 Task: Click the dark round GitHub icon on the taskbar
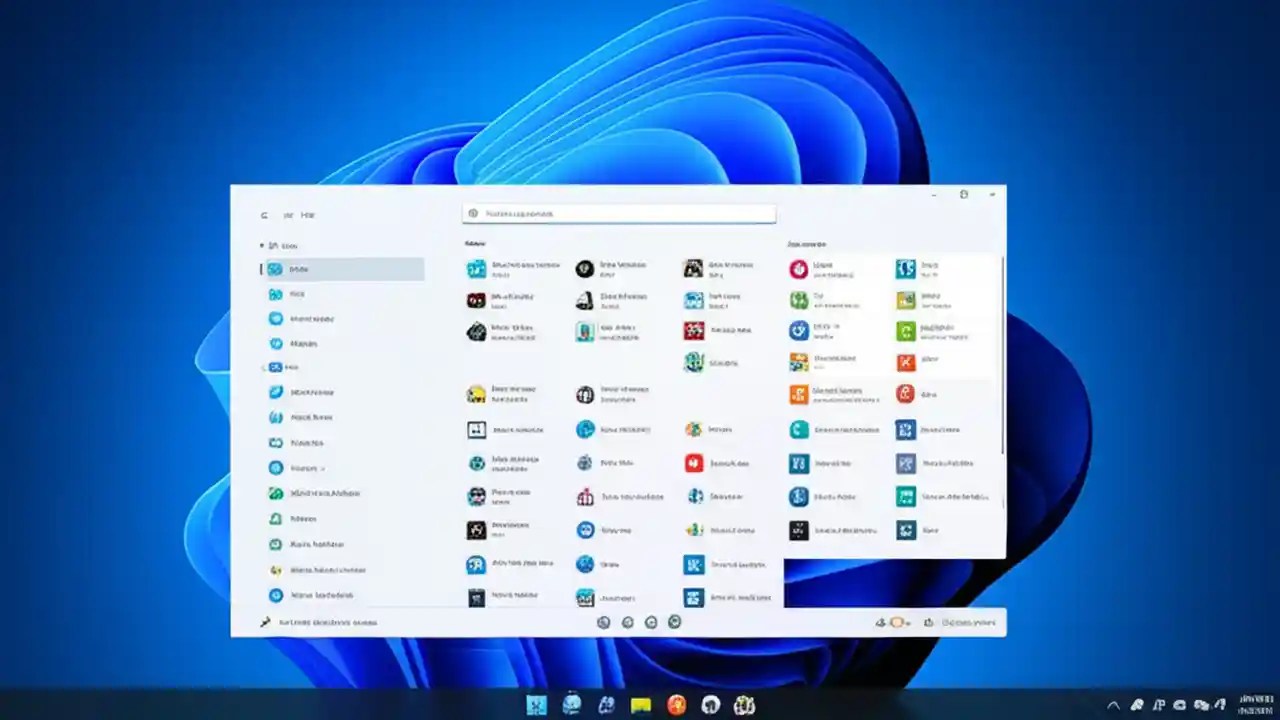pyautogui.click(x=710, y=703)
